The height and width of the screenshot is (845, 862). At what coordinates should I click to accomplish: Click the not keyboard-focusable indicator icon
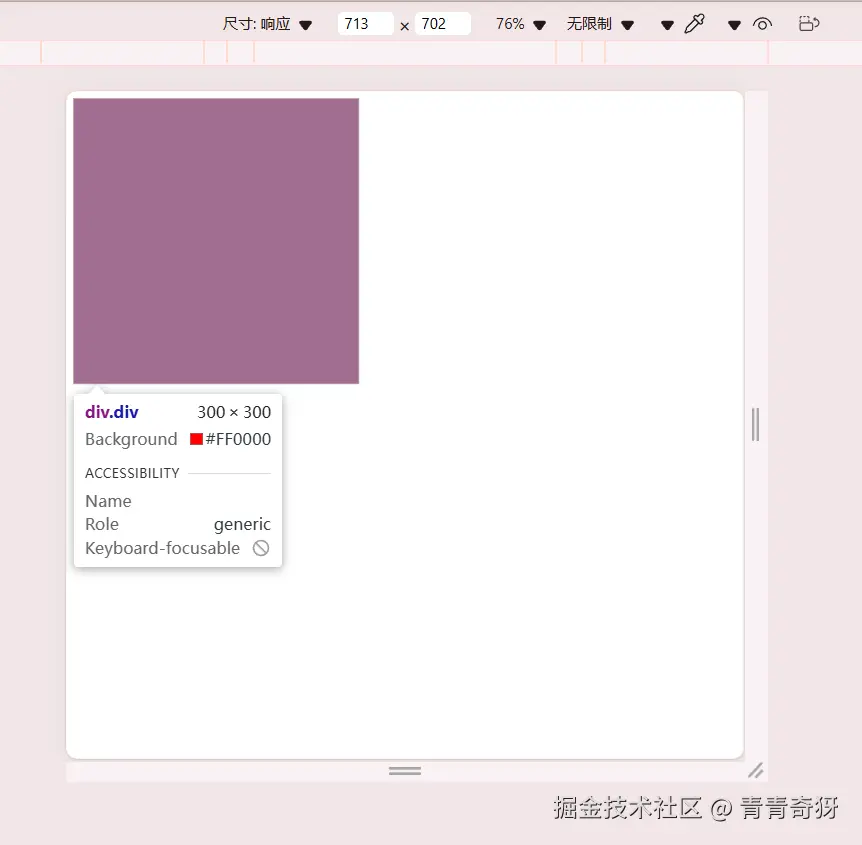click(261, 548)
